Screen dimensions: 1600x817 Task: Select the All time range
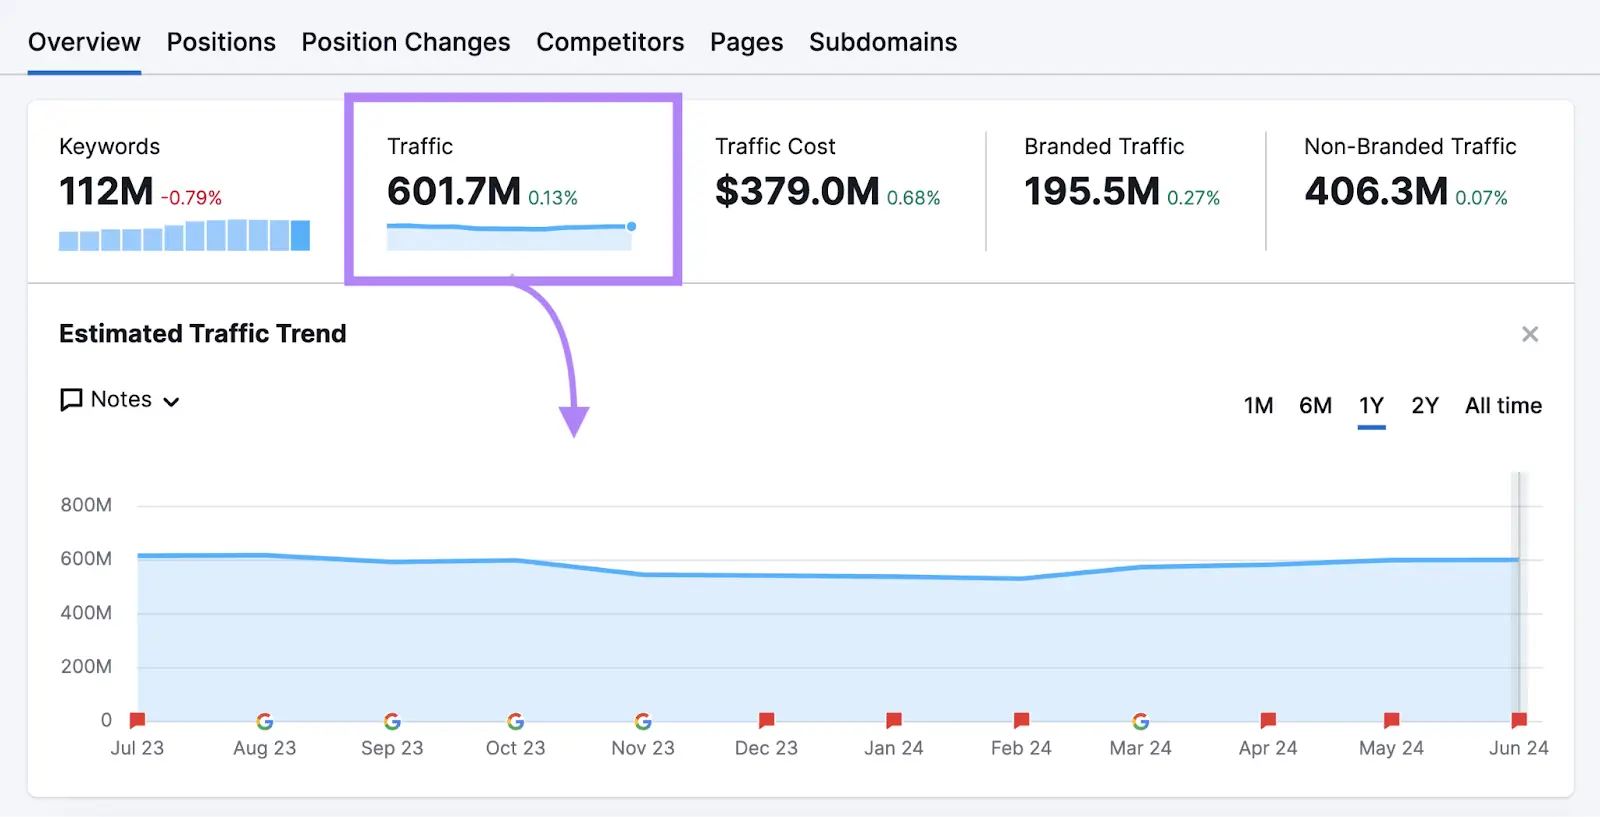point(1503,406)
